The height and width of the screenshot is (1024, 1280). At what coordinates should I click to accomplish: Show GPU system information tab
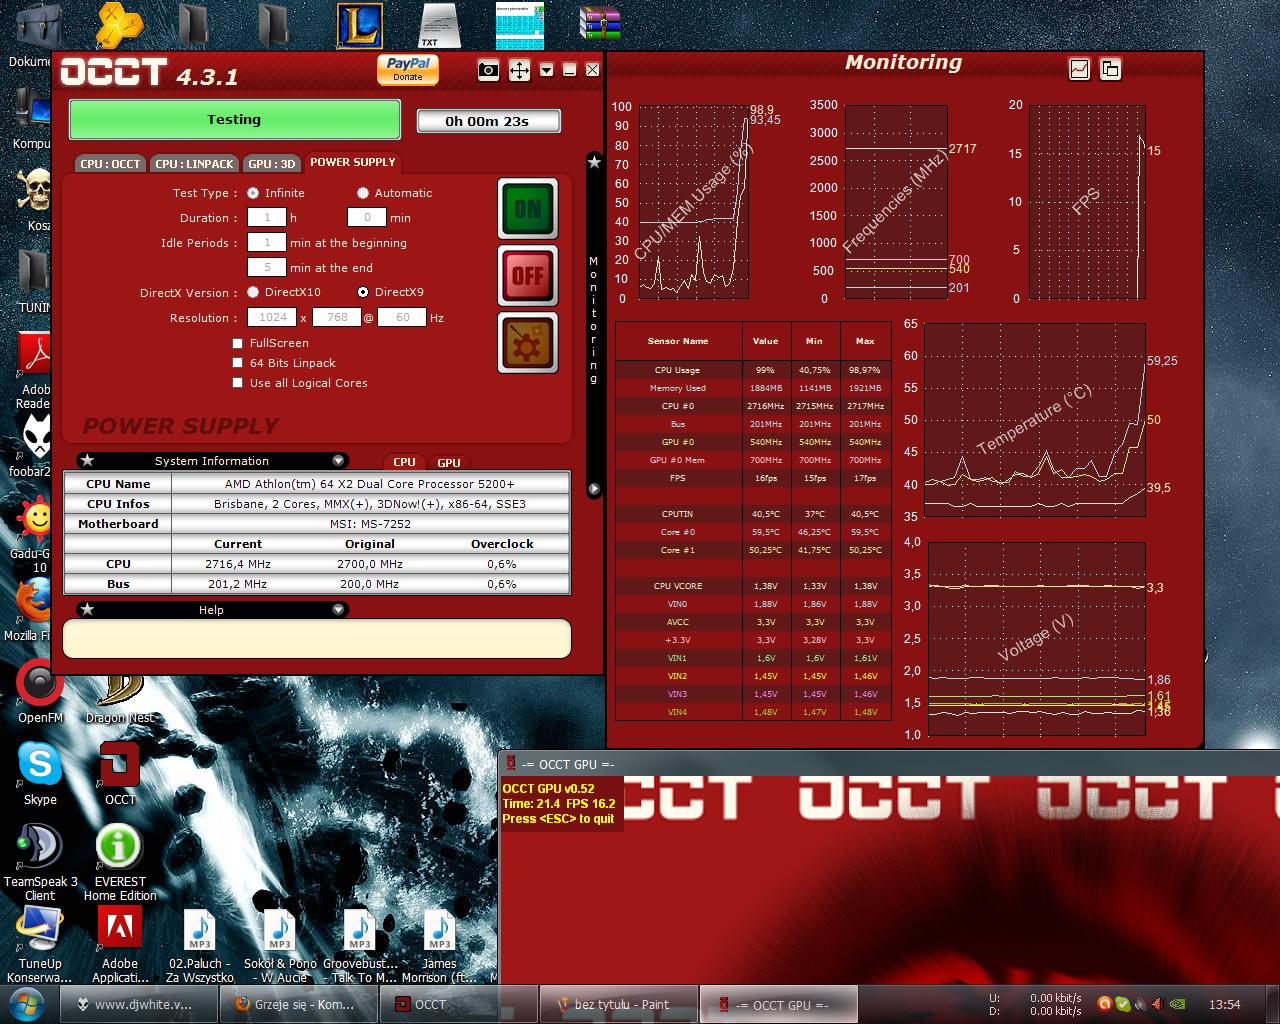[449, 462]
